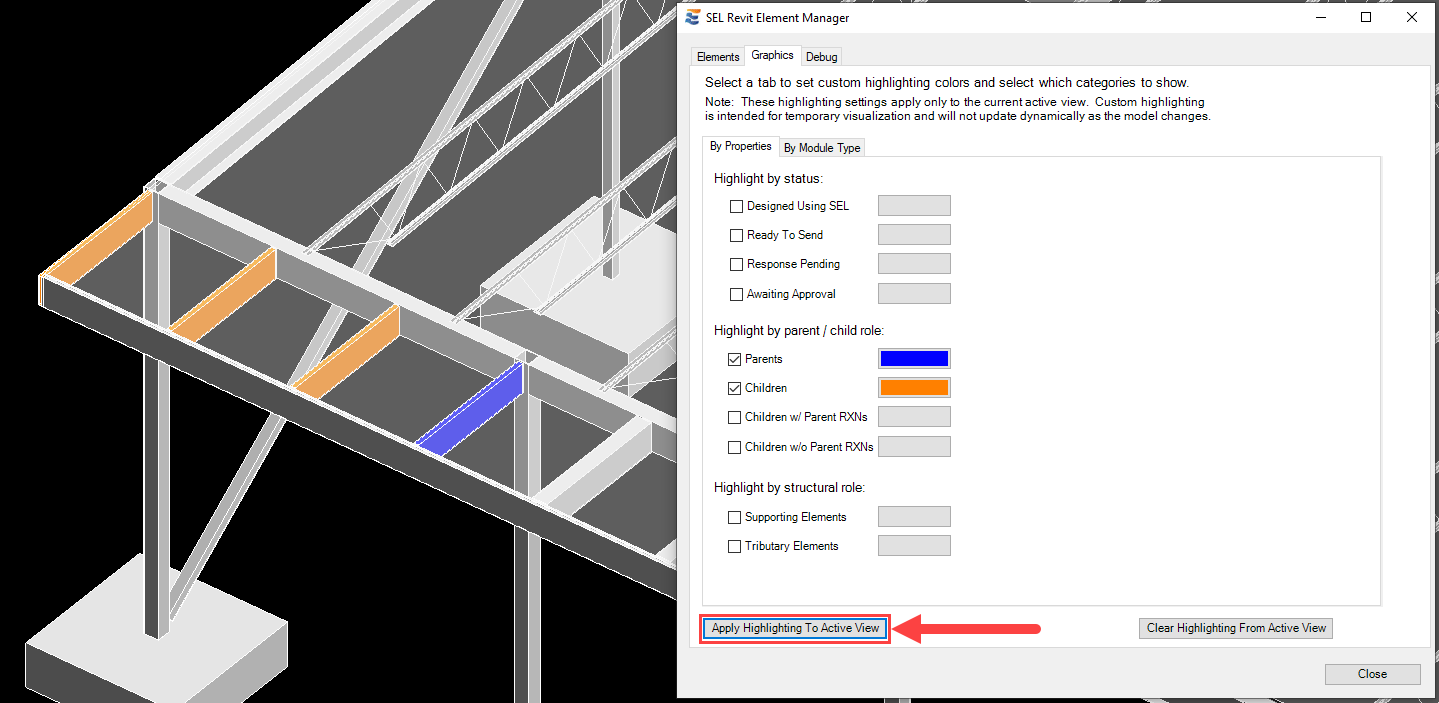
Task: Click the Supporting Elements color swatch
Action: (914, 517)
